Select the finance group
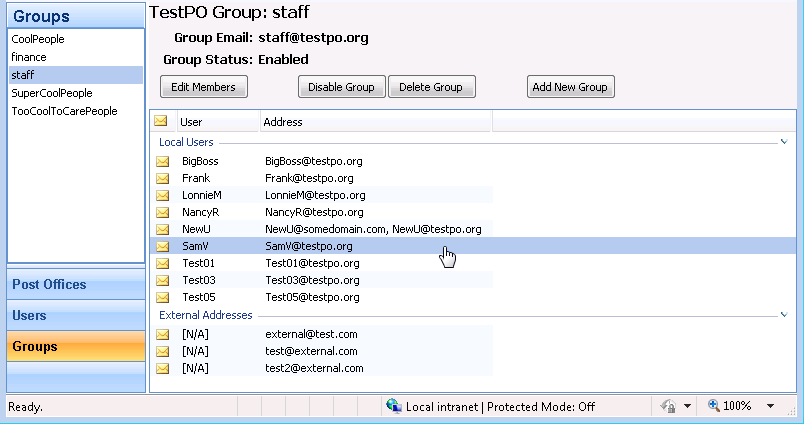 tap(76, 57)
